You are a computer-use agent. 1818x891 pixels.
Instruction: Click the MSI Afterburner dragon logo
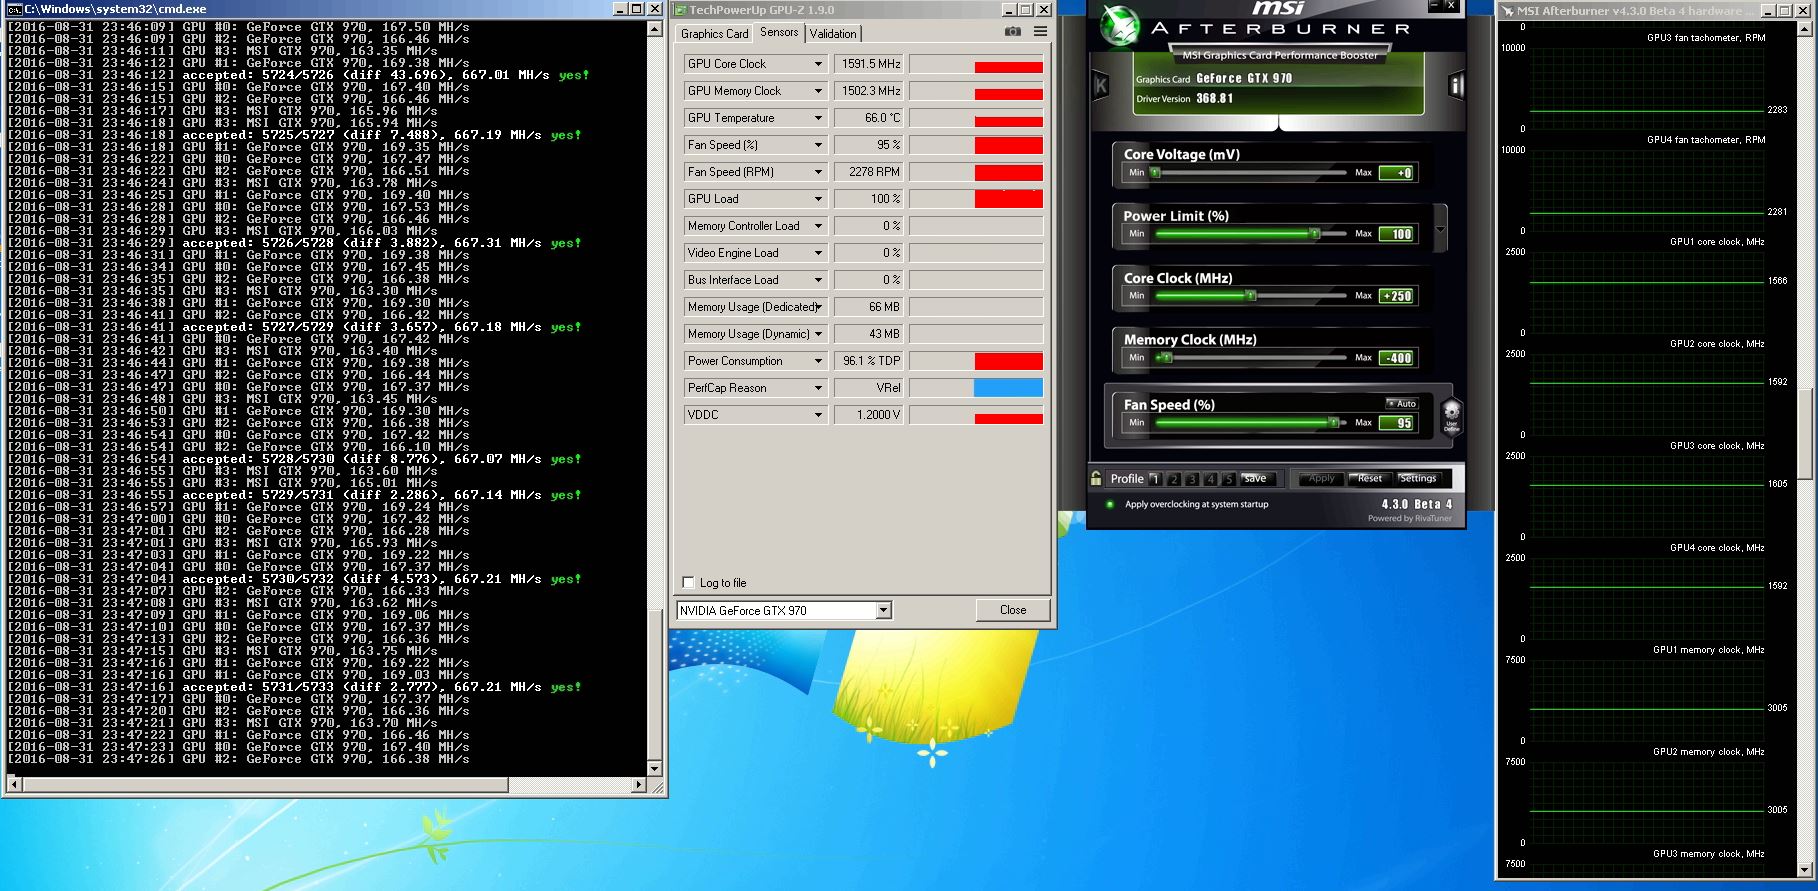click(1120, 27)
